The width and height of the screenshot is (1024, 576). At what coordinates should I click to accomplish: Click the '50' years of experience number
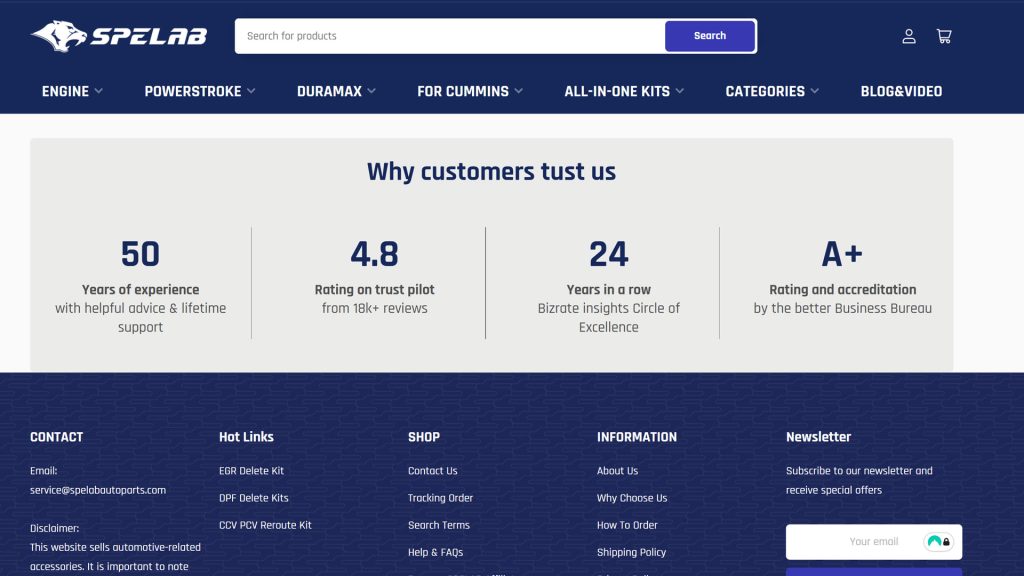(140, 254)
